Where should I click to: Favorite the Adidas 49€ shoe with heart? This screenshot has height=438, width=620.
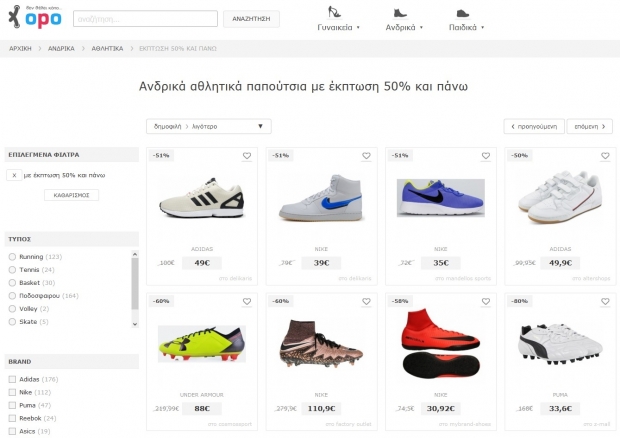click(247, 156)
